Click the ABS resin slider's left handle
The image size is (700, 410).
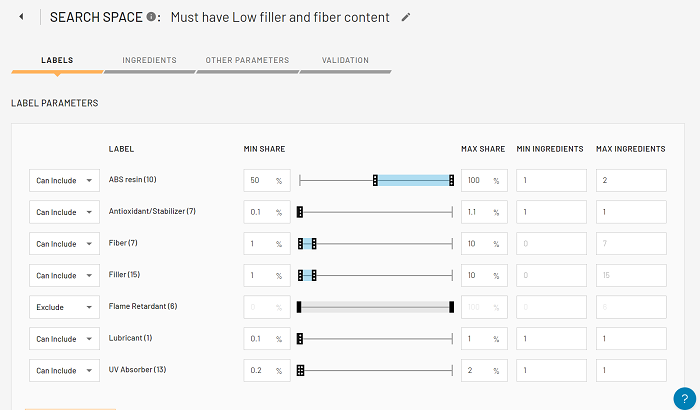375,180
